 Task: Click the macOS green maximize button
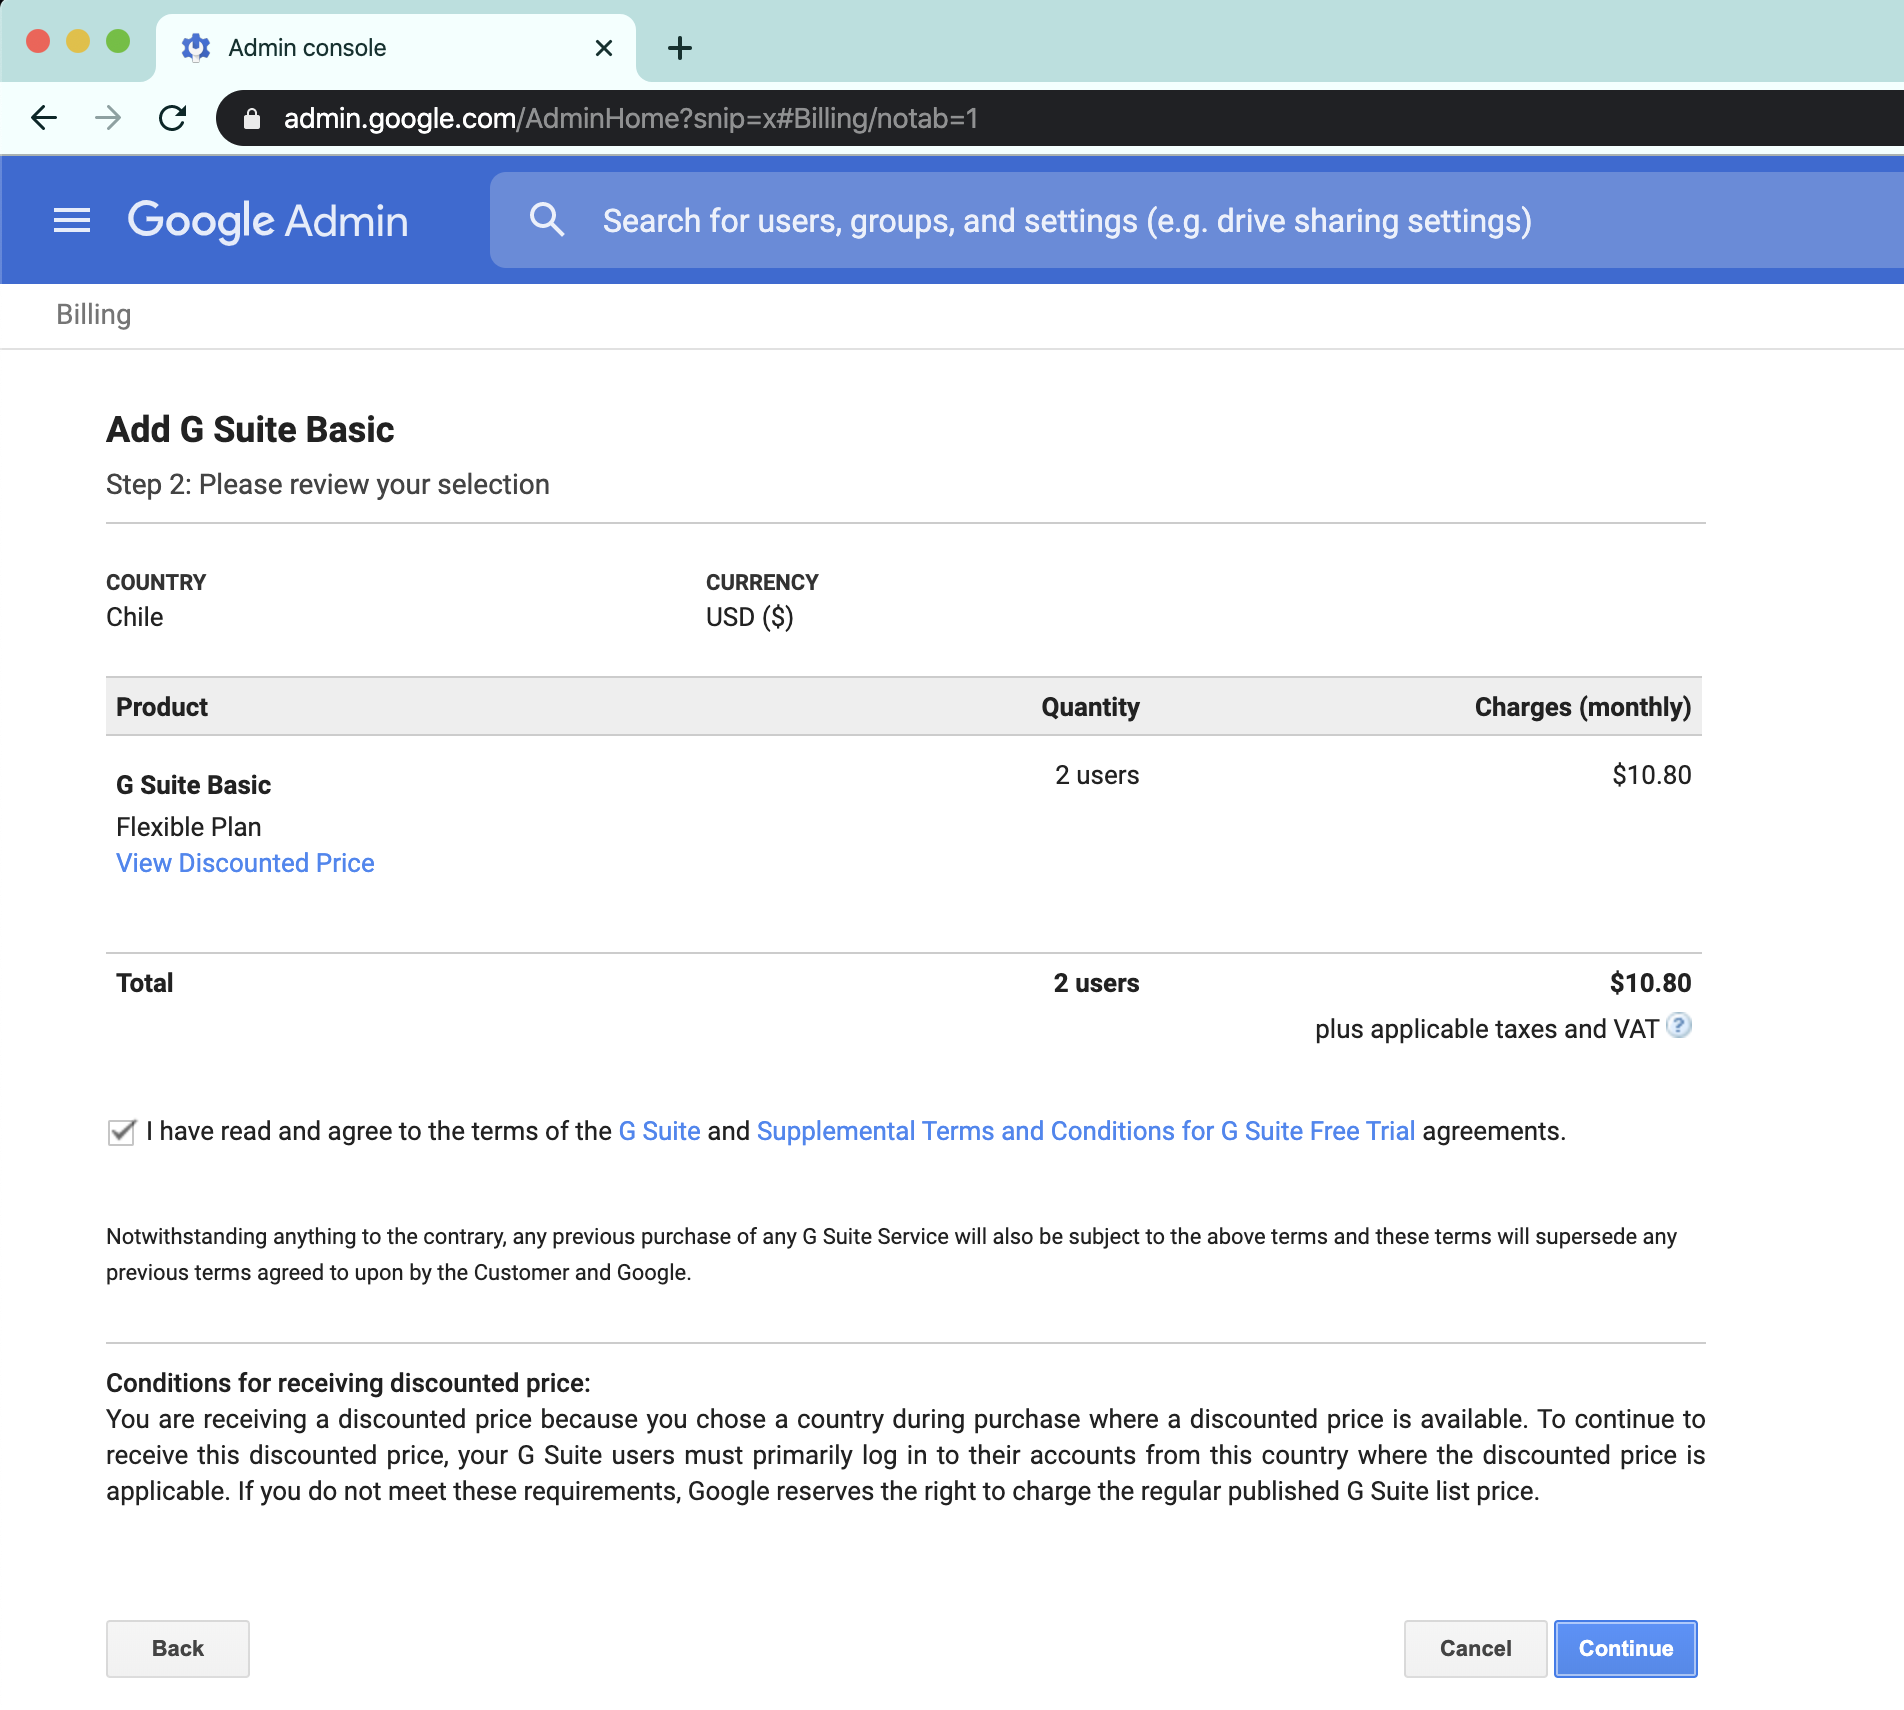118,41
